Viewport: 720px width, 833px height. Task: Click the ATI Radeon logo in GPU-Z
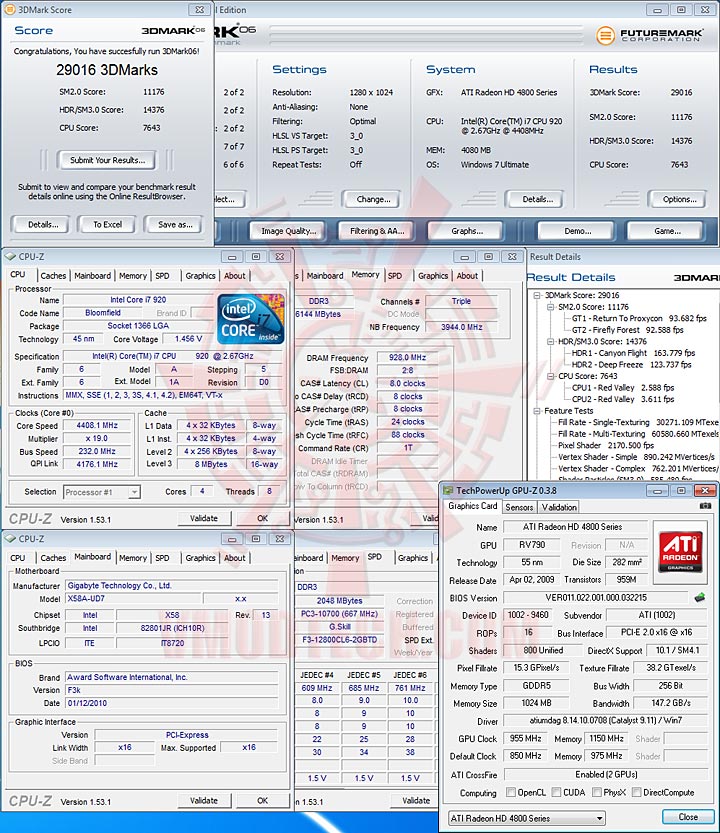tap(681, 552)
